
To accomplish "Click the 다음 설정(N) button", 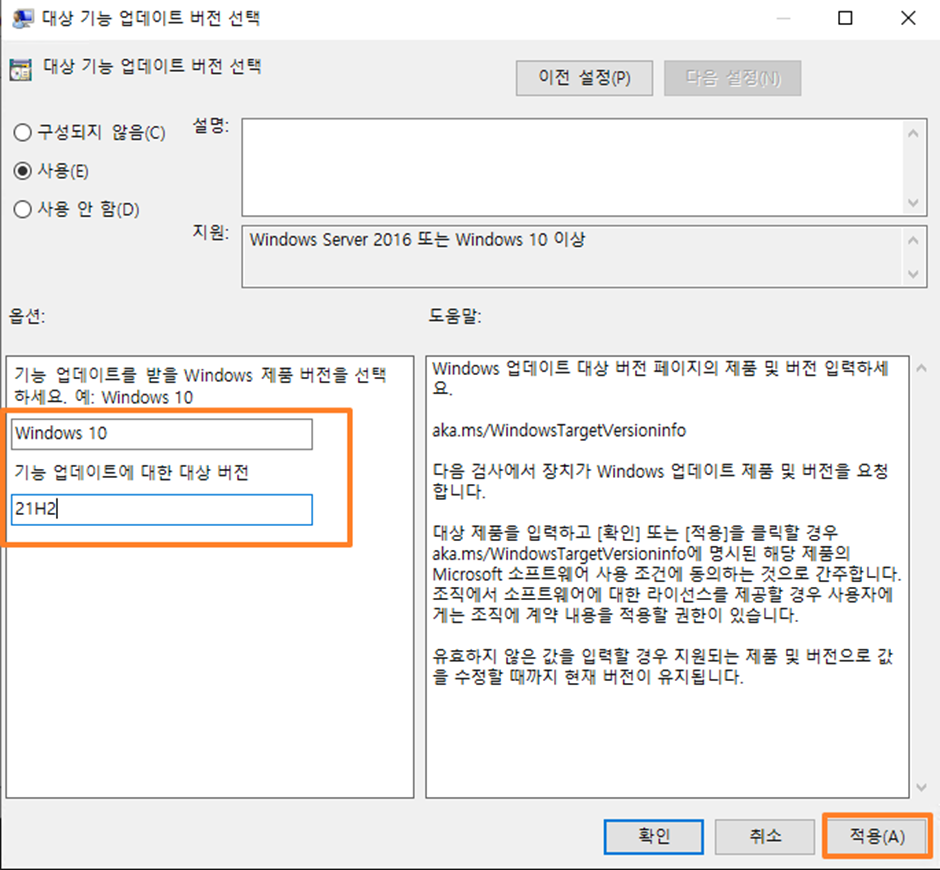I will click(x=732, y=78).
